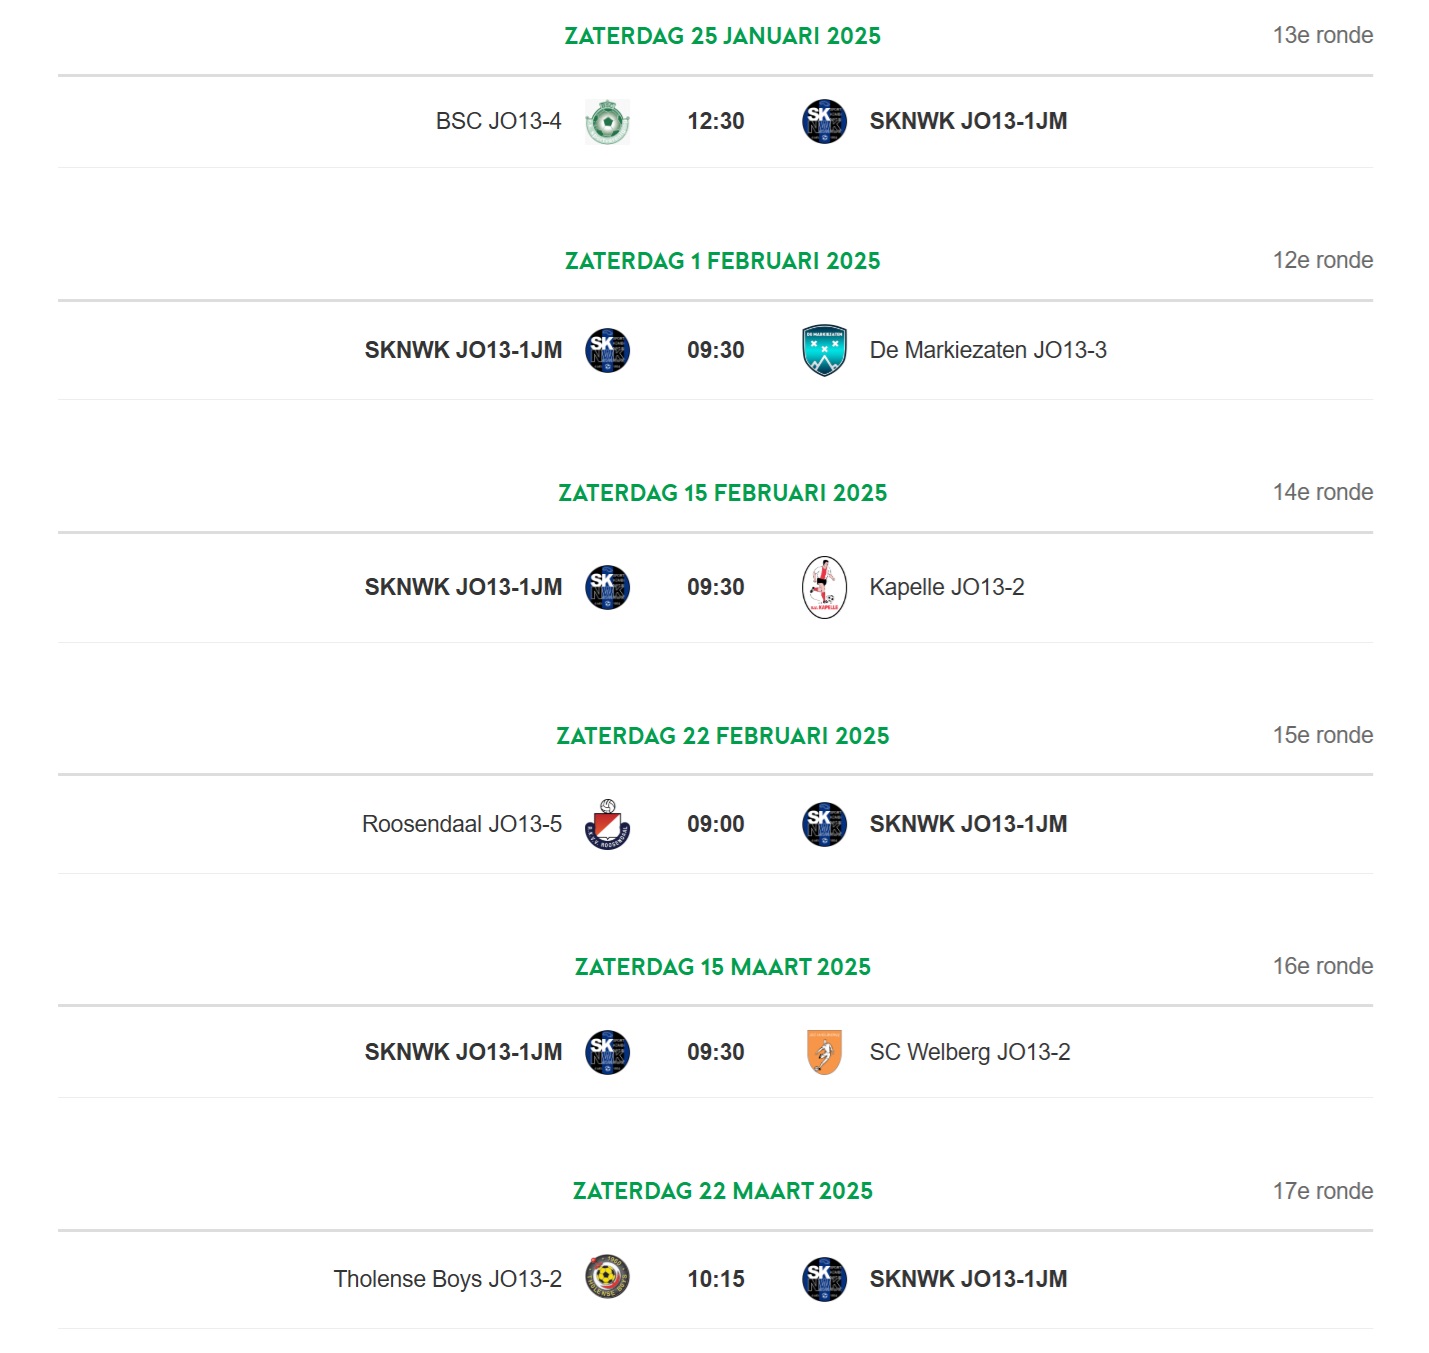
Task: Open the BSC JO13-4 team link
Action: click(x=499, y=121)
